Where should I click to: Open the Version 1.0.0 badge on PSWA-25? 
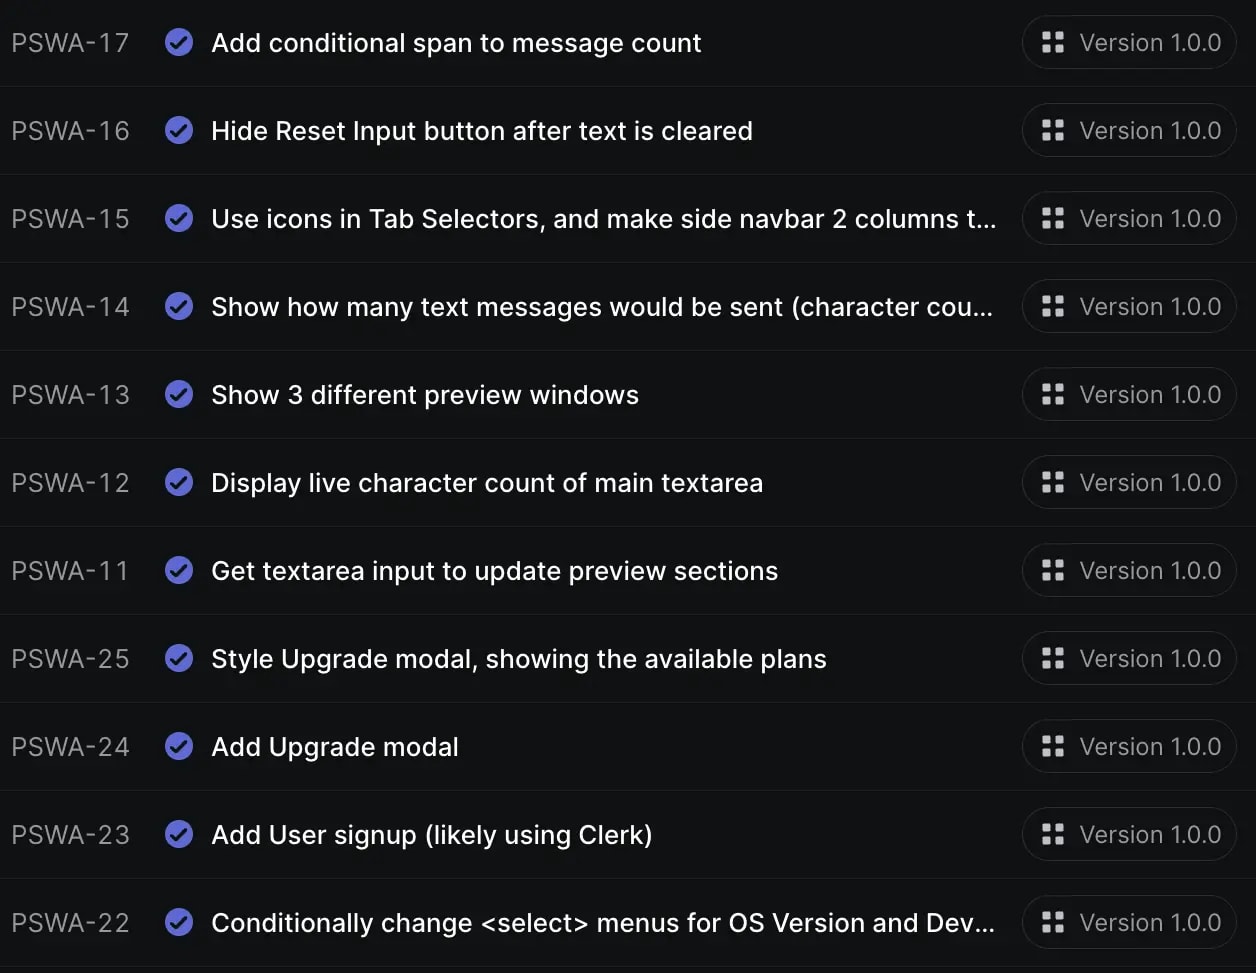point(1129,659)
